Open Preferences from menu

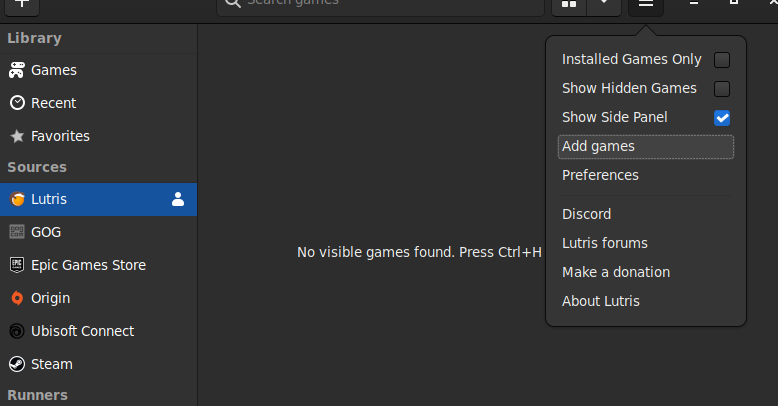[646, 175]
